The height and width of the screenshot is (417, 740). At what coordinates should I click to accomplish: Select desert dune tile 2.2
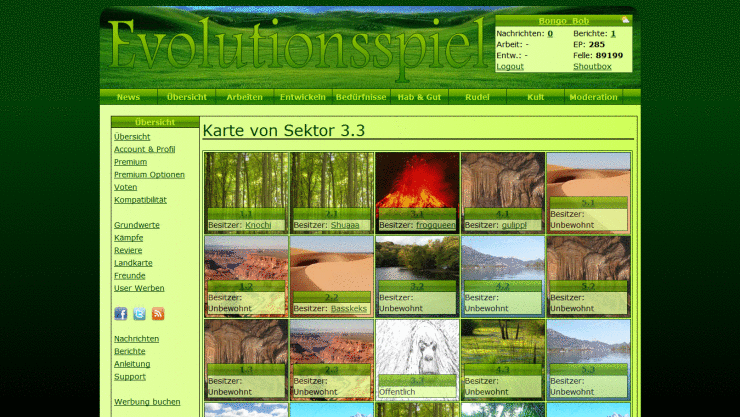[x=332, y=276]
